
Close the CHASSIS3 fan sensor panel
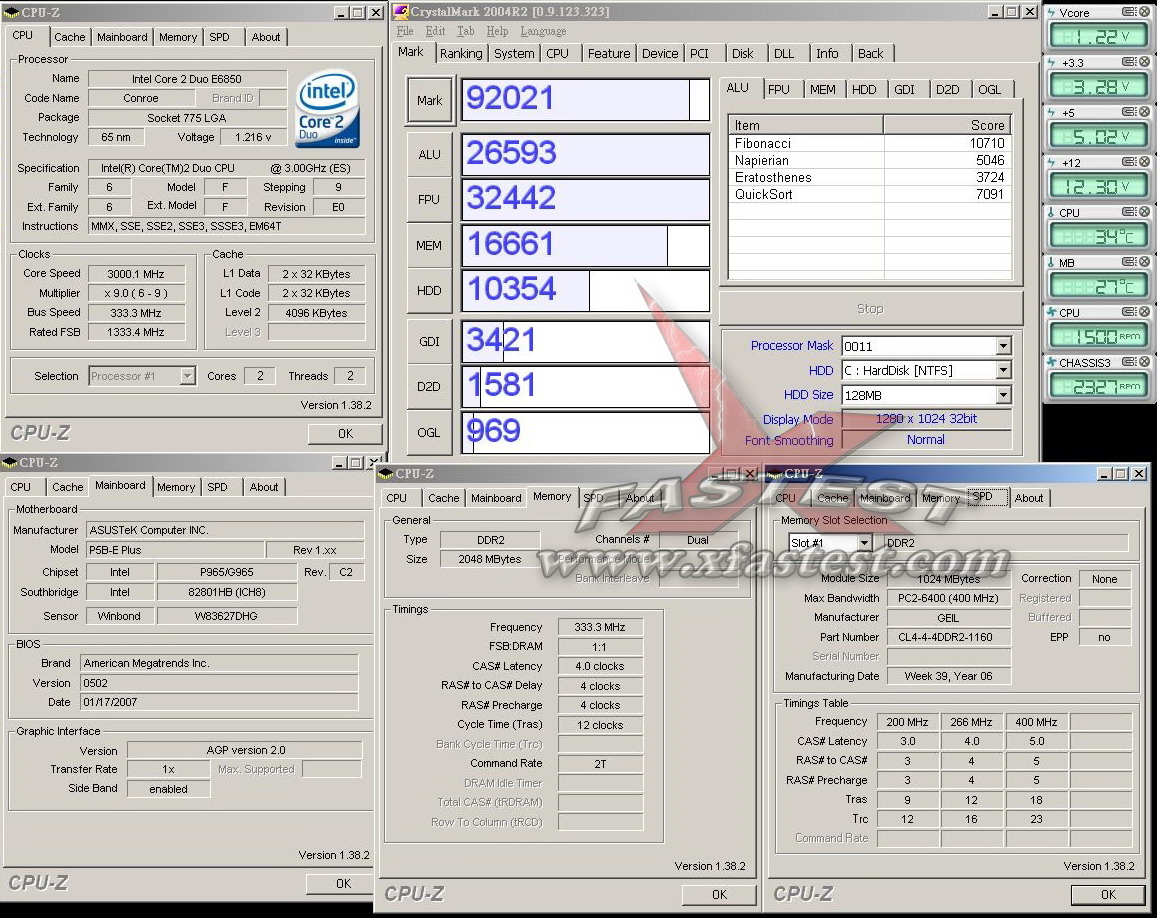[1144, 362]
